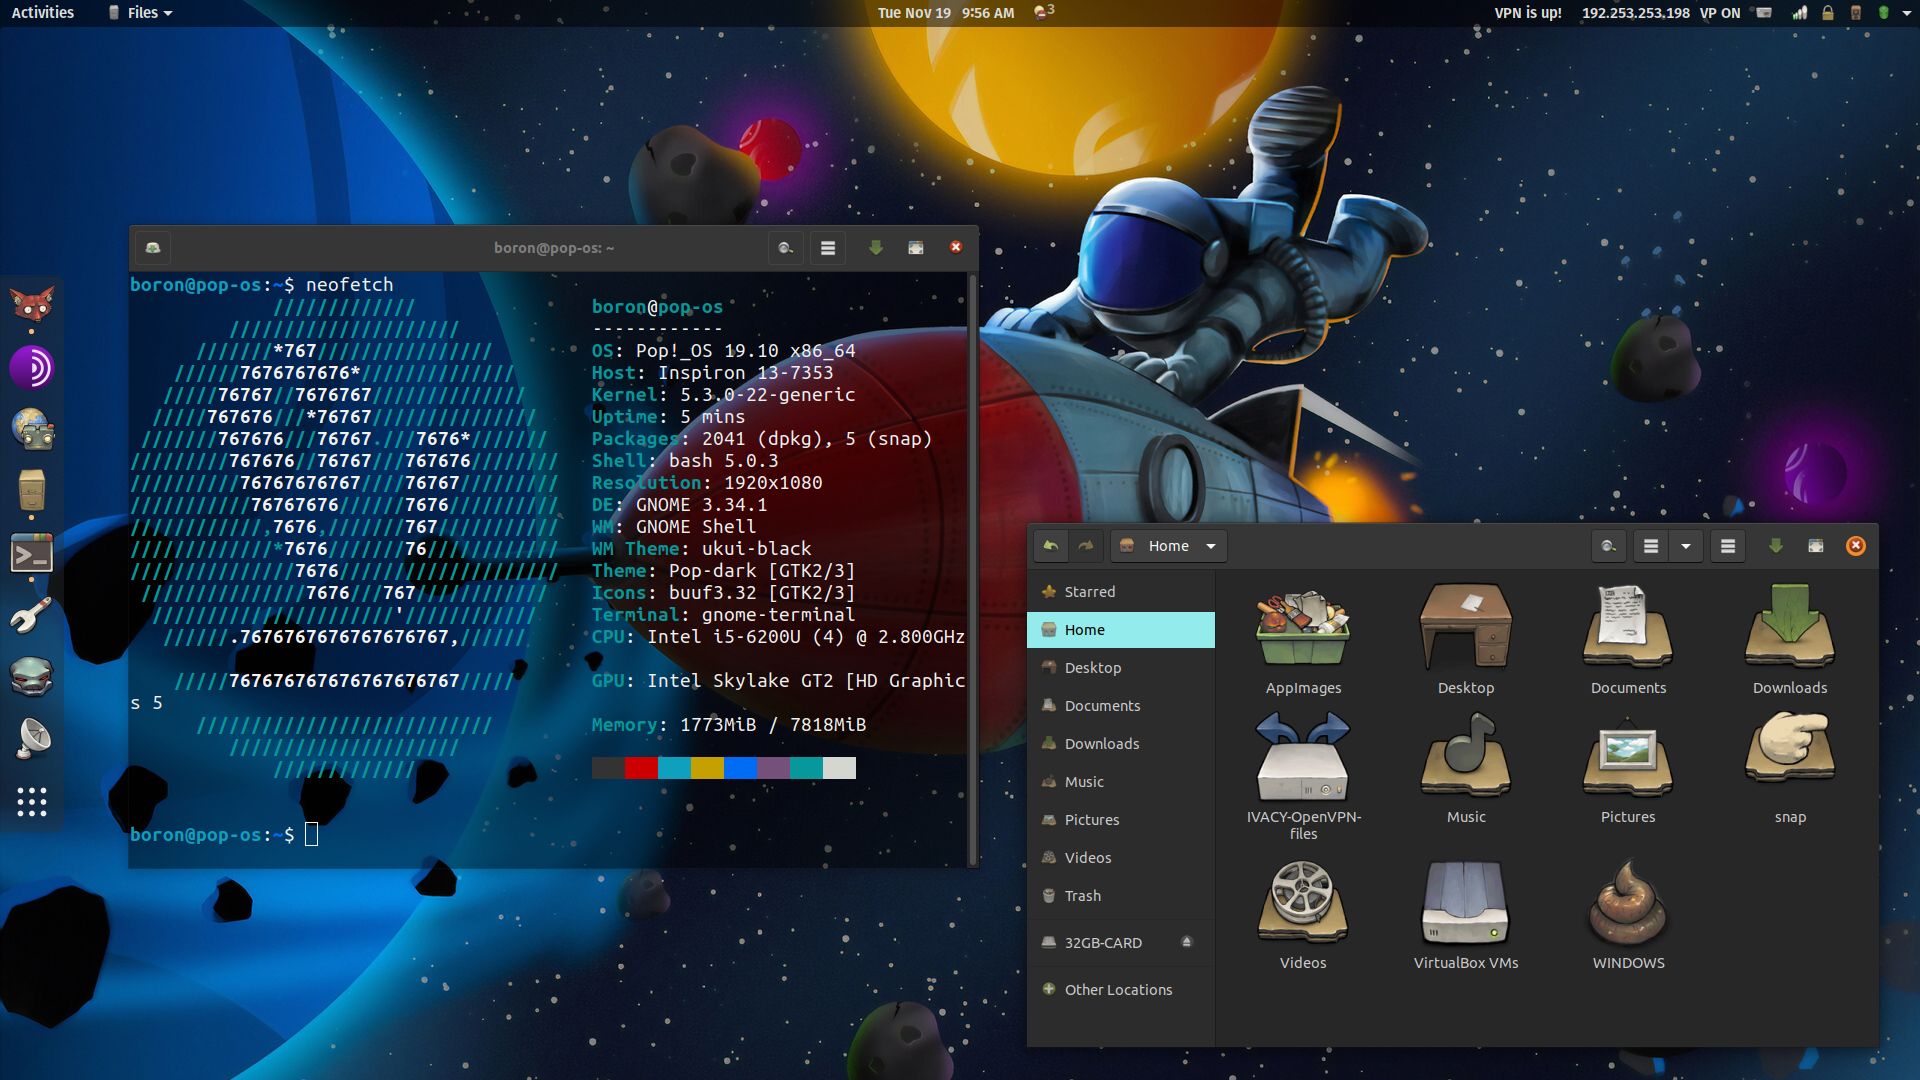Click the search icon in Files toolbar

click(1608, 546)
